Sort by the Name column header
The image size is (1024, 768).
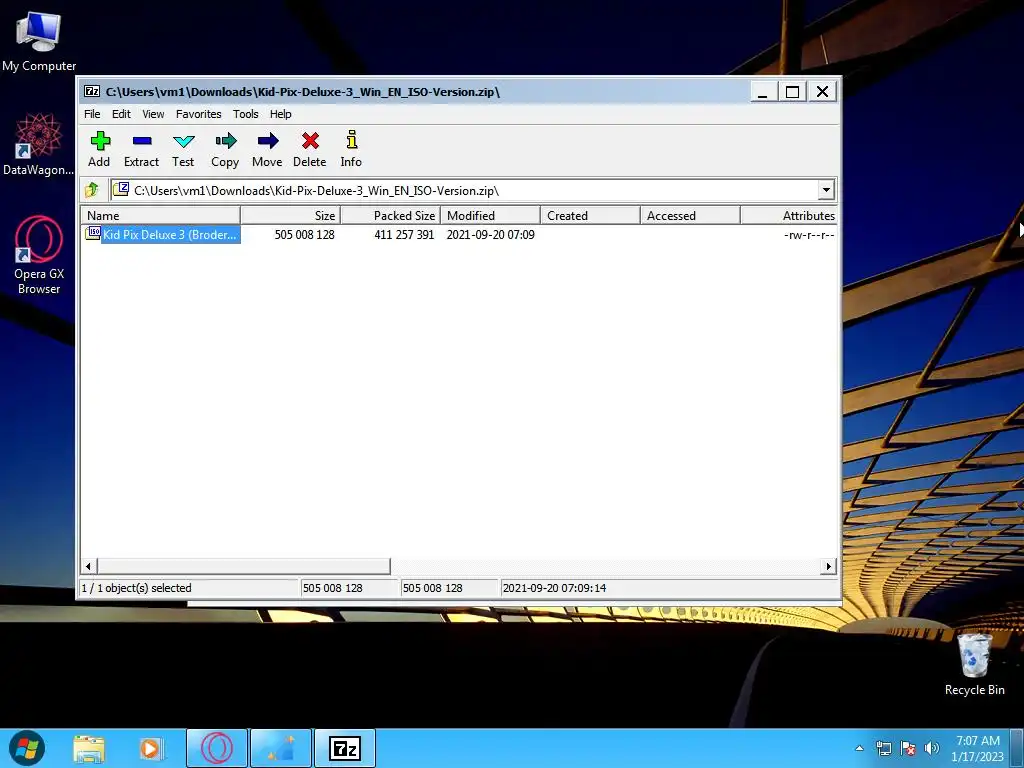pyautogui.click(x=160, y=216)
